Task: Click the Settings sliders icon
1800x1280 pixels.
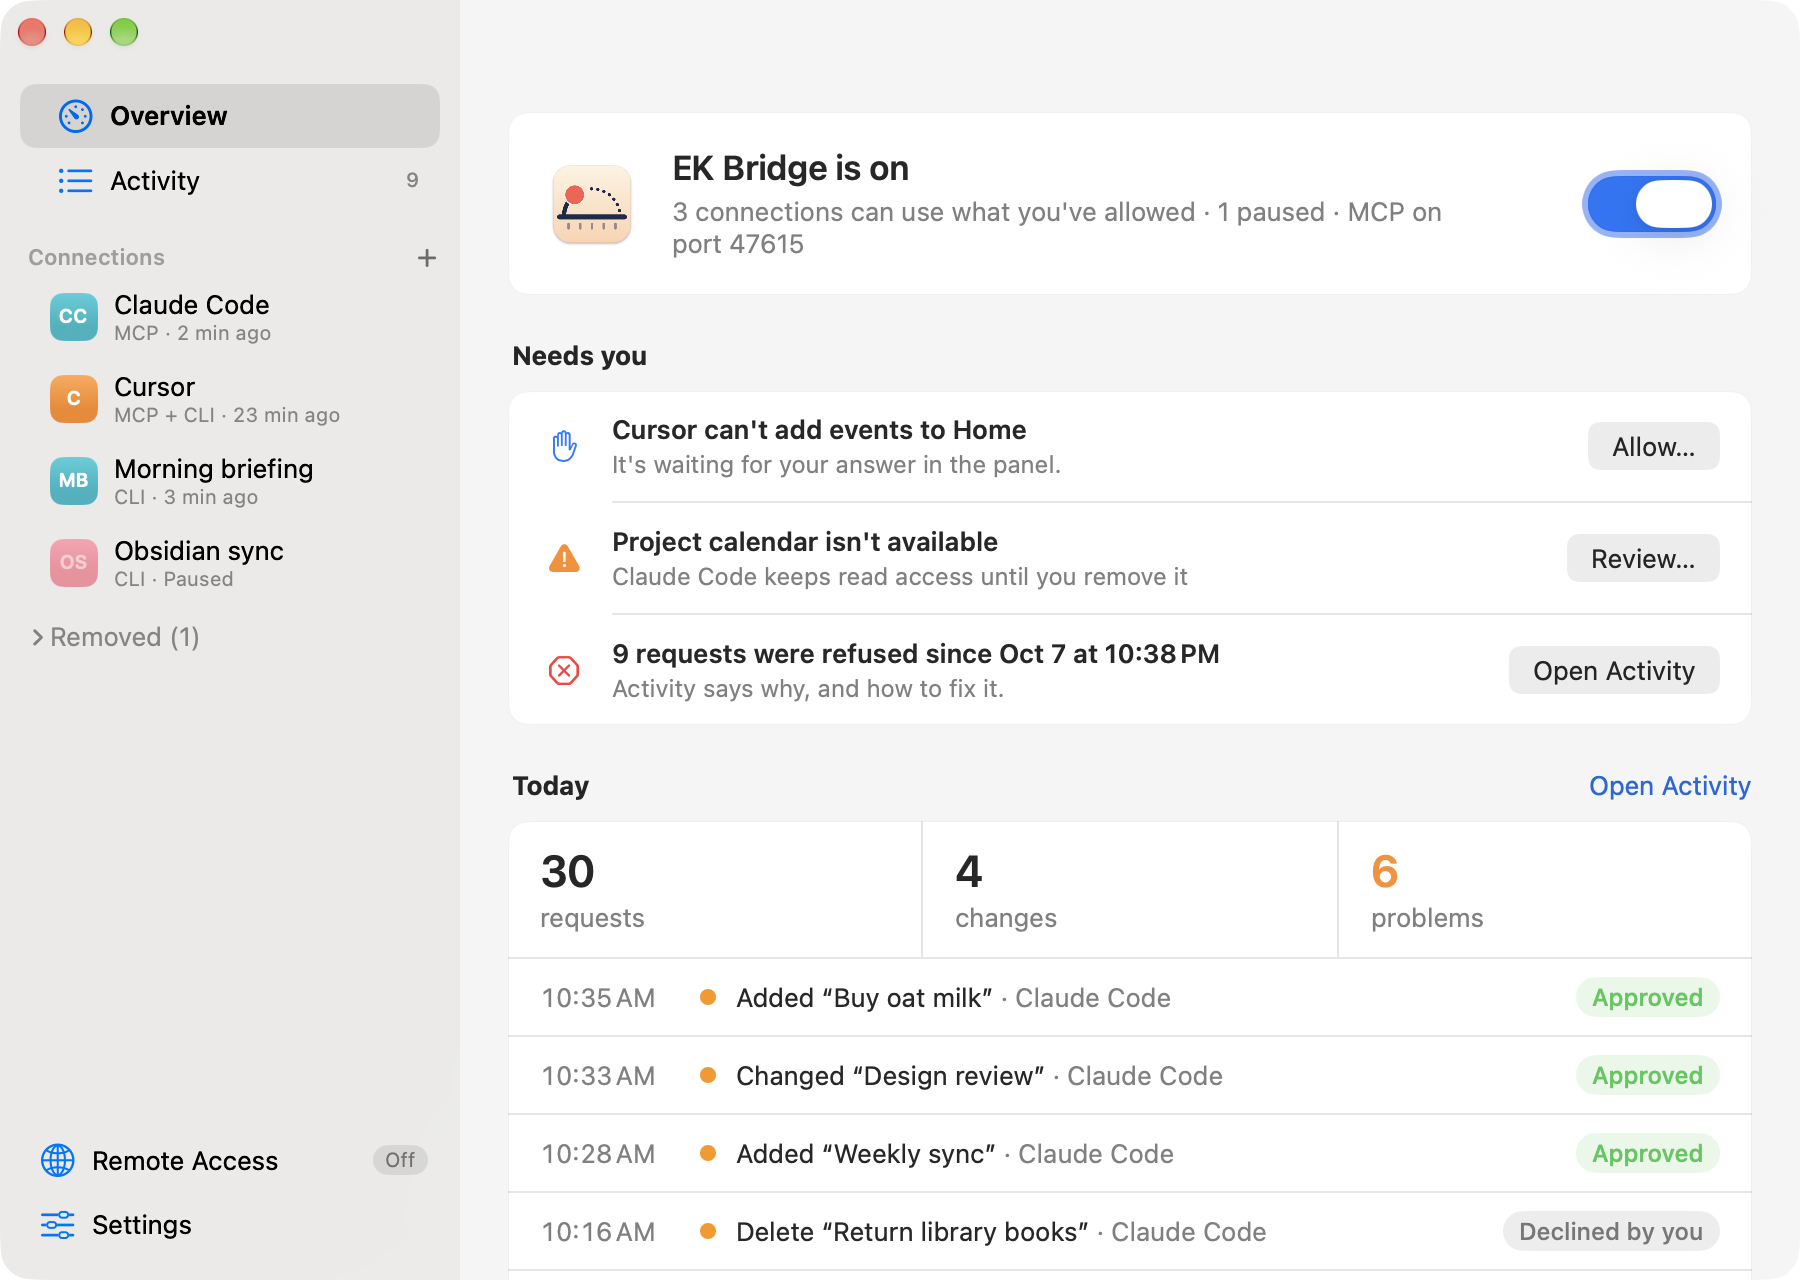Action: [58, 1225]
